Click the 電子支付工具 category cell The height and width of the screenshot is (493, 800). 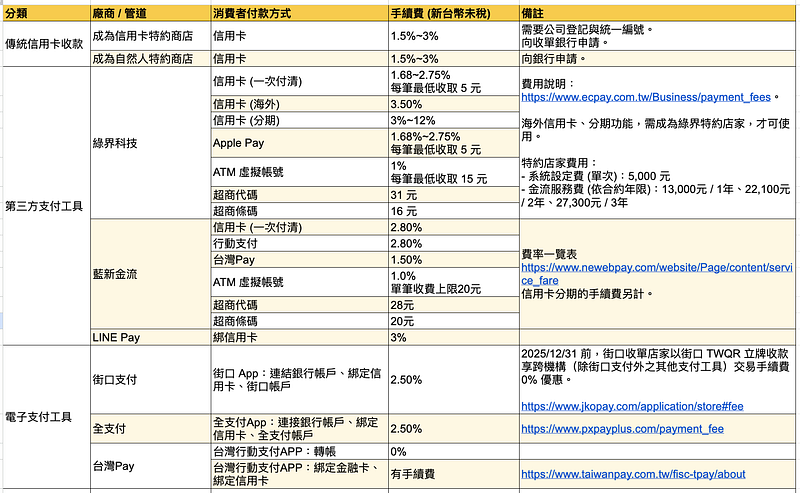[46, 417]
